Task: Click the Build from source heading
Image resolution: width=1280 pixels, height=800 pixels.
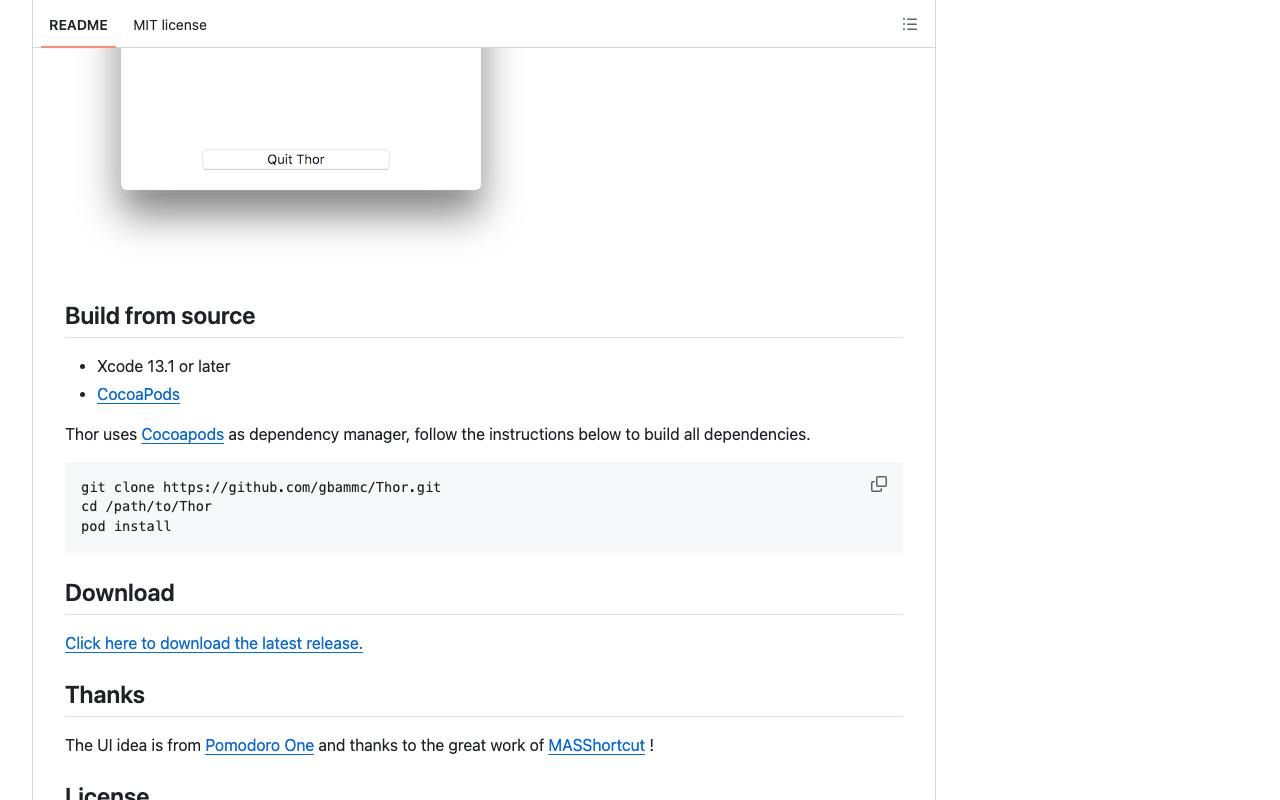Action: coord(160,316)
